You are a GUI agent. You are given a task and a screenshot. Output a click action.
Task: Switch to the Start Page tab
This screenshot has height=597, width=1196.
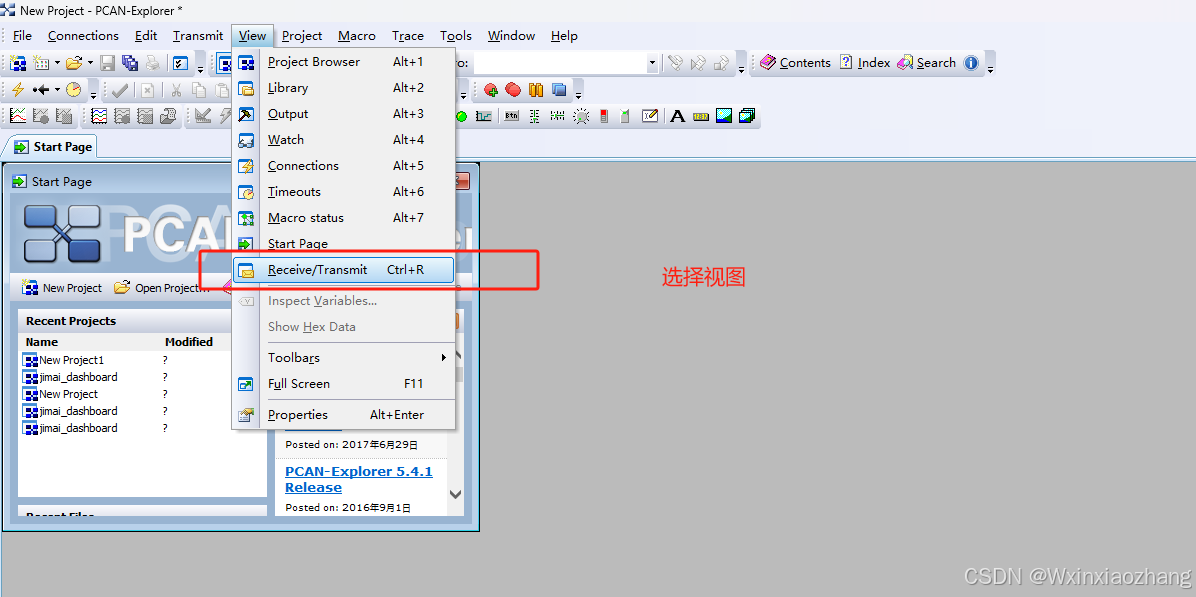53,146
